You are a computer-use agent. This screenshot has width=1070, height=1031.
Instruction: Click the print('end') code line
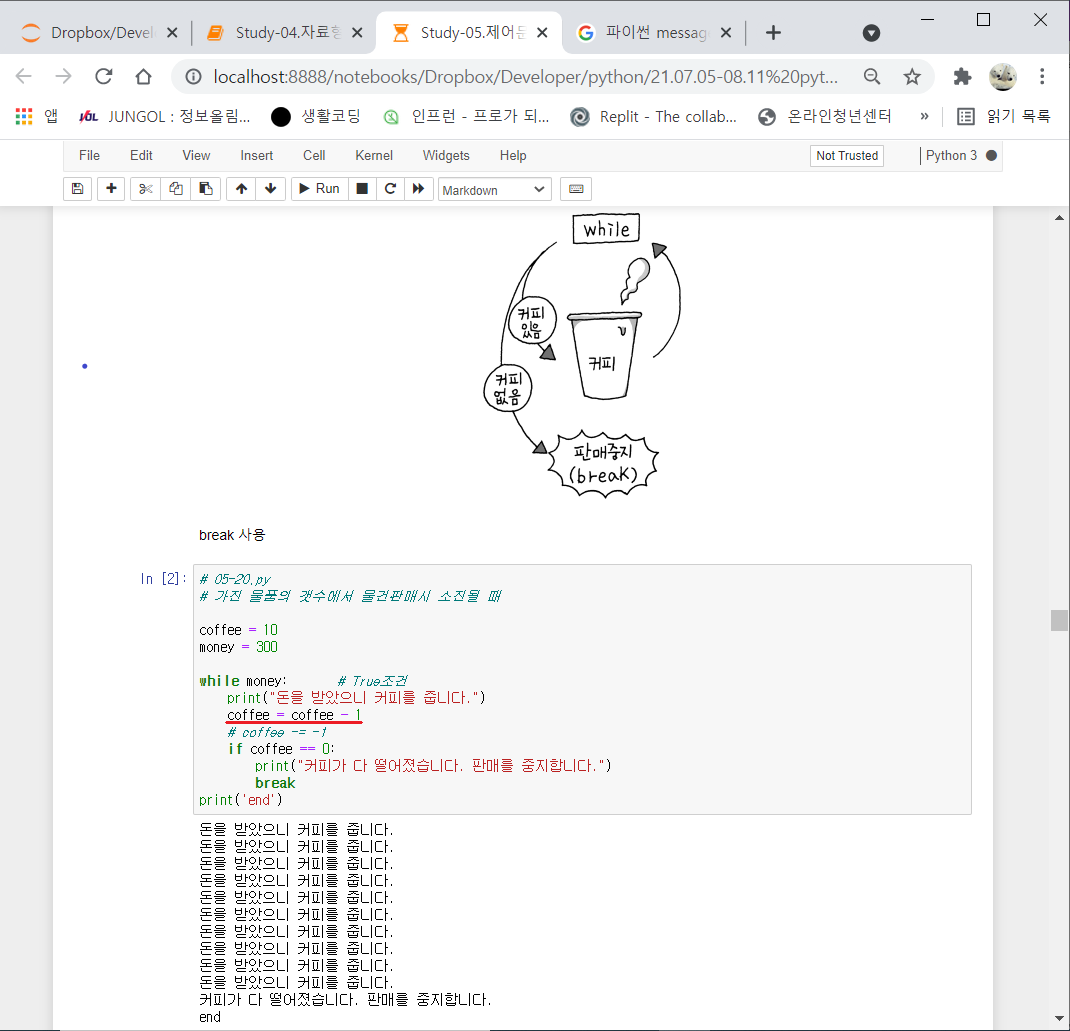point(240,800)
